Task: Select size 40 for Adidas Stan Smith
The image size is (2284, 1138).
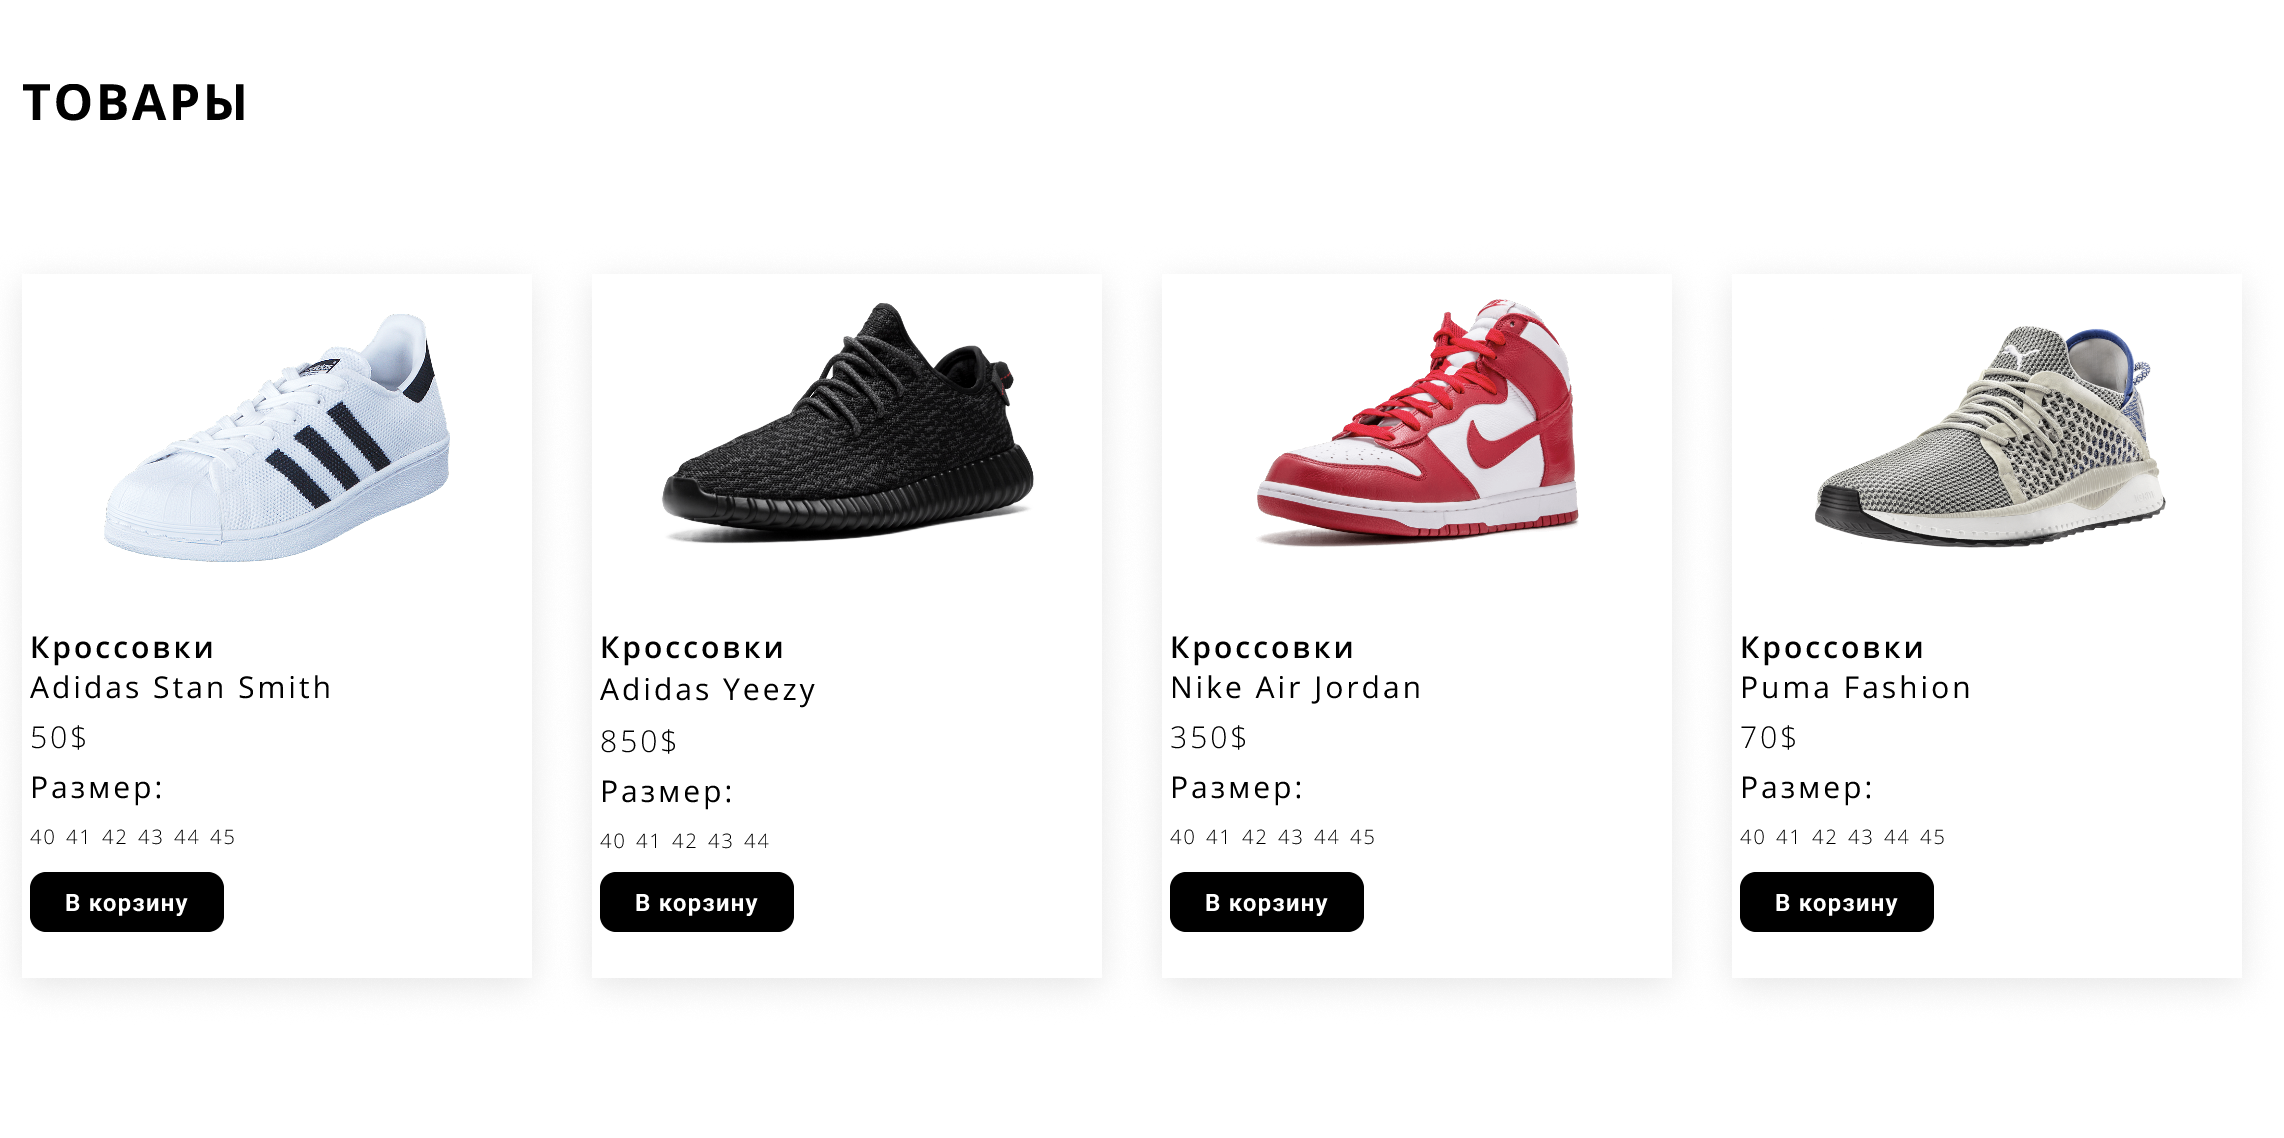Action: coord(43,837)
